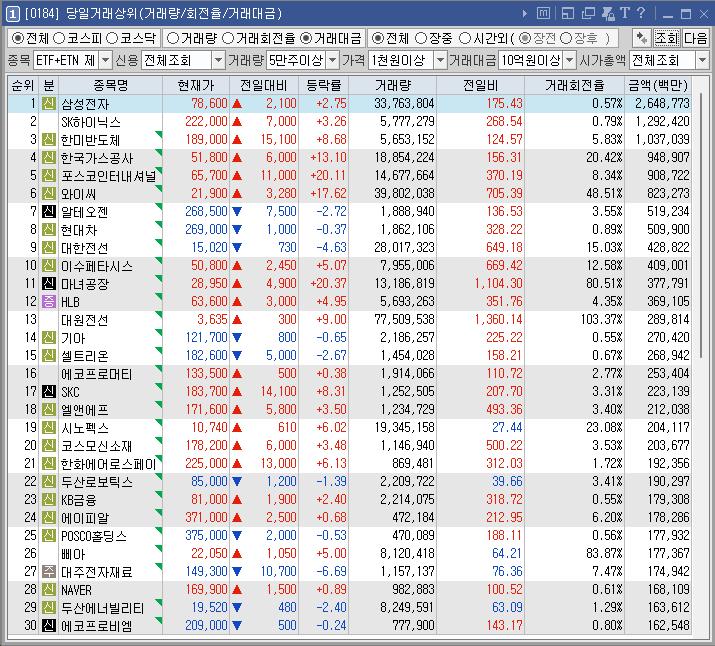The height and width of the screenshot is (646, 715).
Task: Sort by the 등락률 column header
Action: (324, 85)
